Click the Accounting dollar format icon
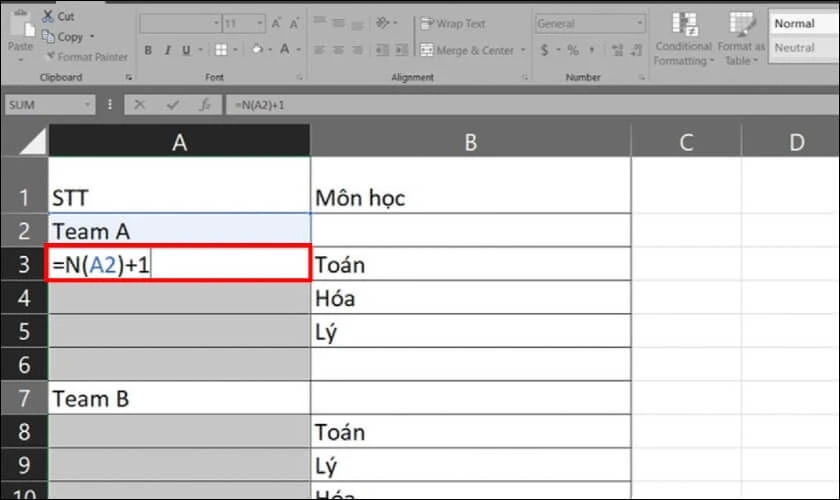 [544, 50]
